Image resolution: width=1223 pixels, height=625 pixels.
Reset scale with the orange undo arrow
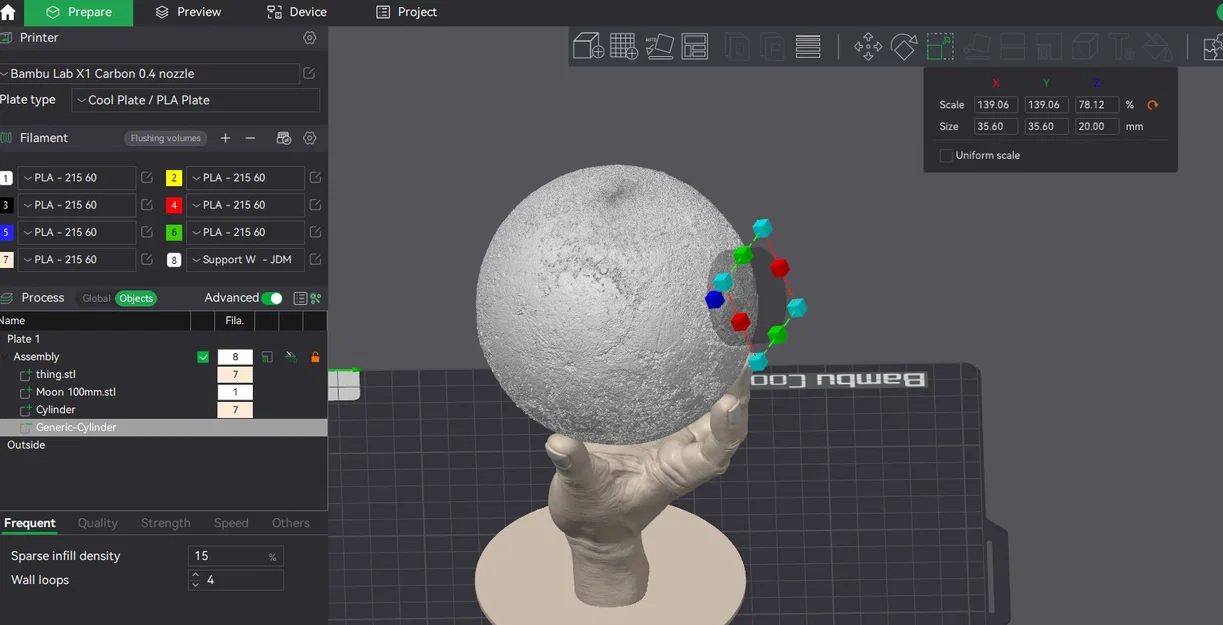1153,105
